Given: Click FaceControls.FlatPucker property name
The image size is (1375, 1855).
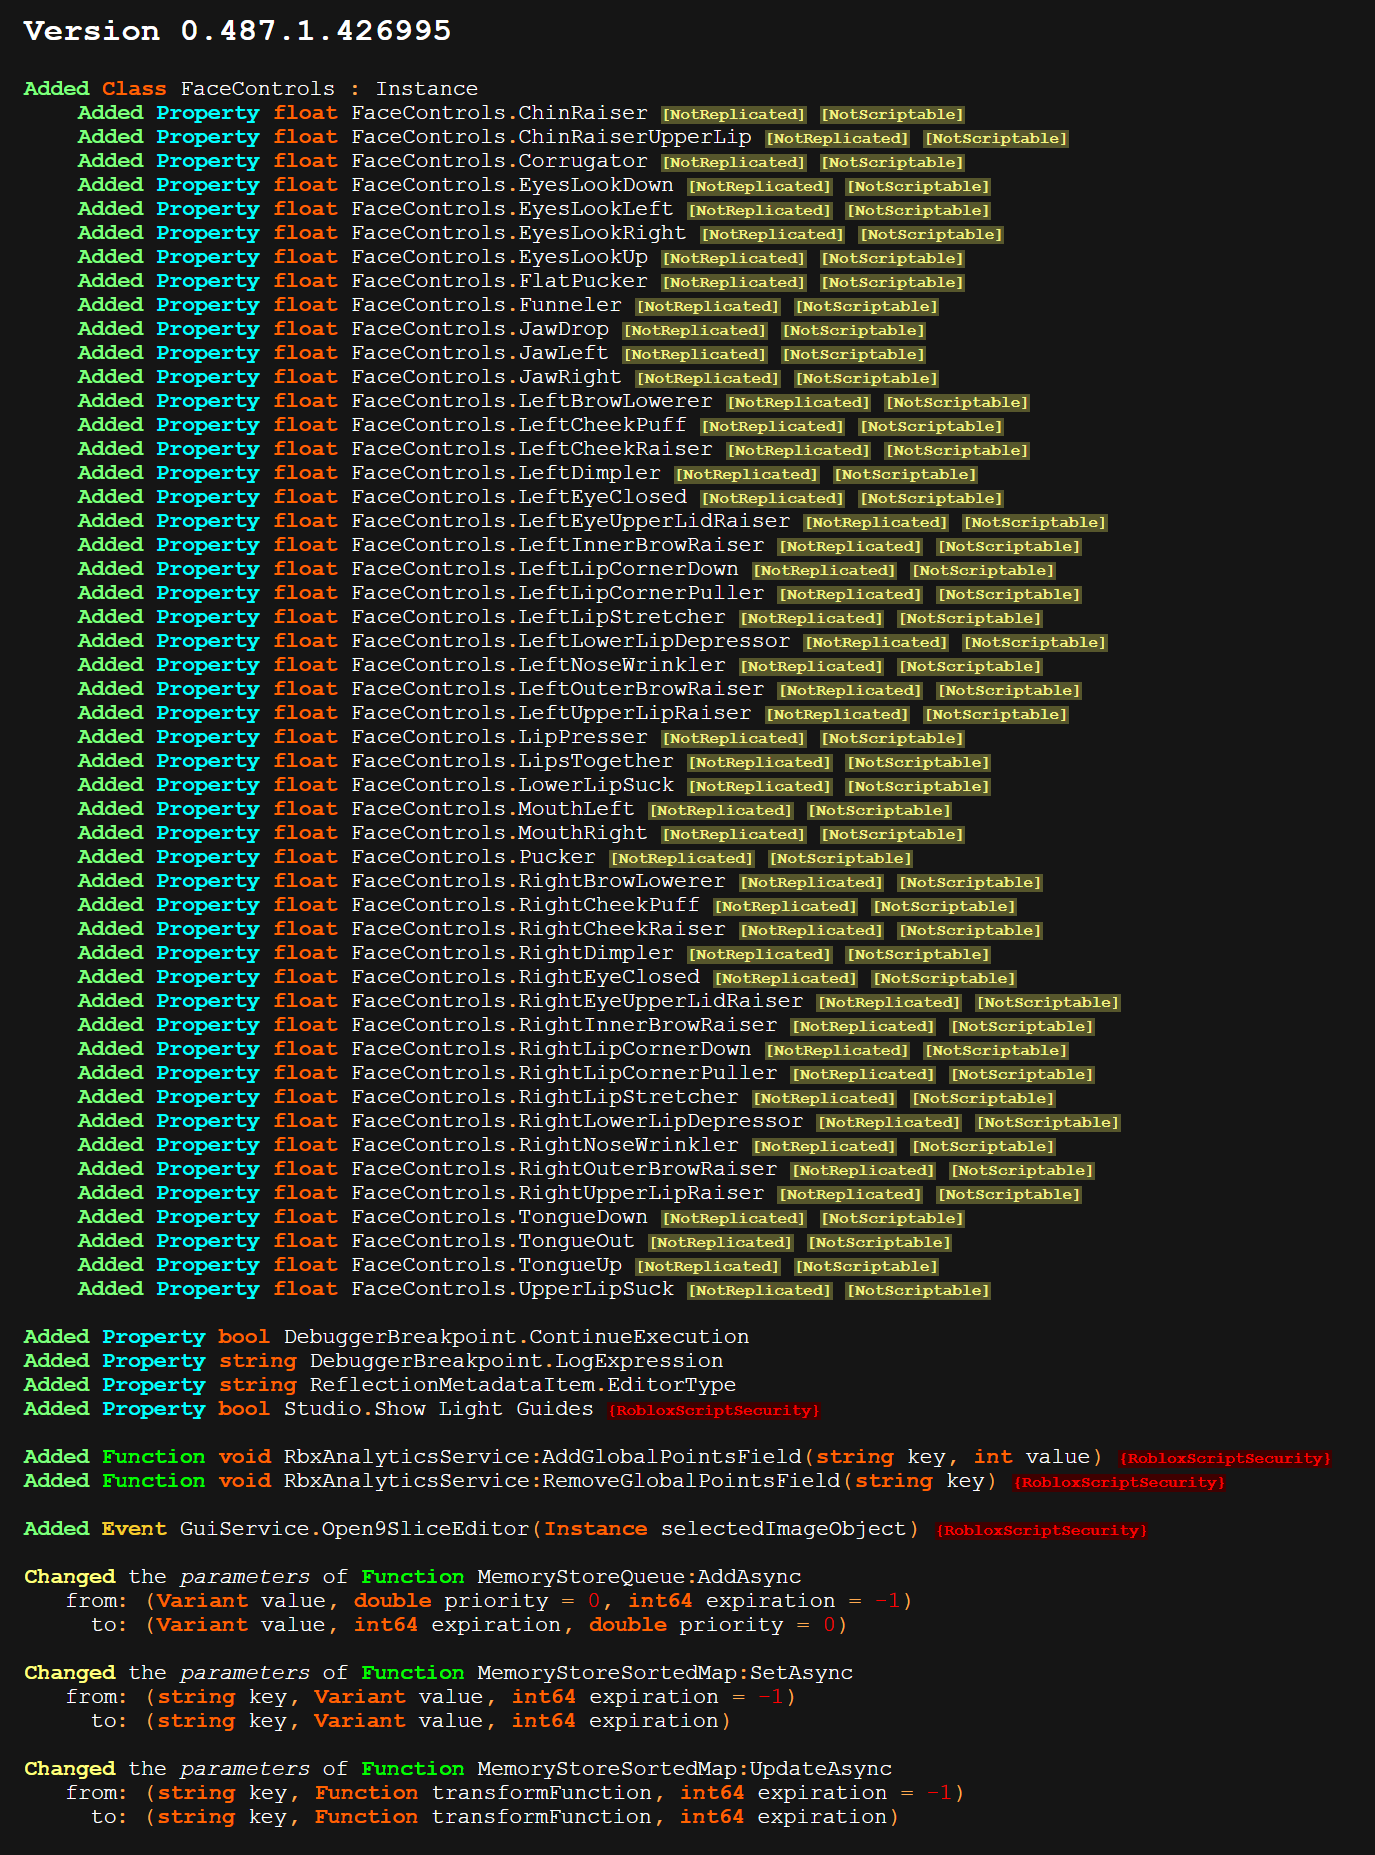Looking at the screenshot, I should coord(499,281).
